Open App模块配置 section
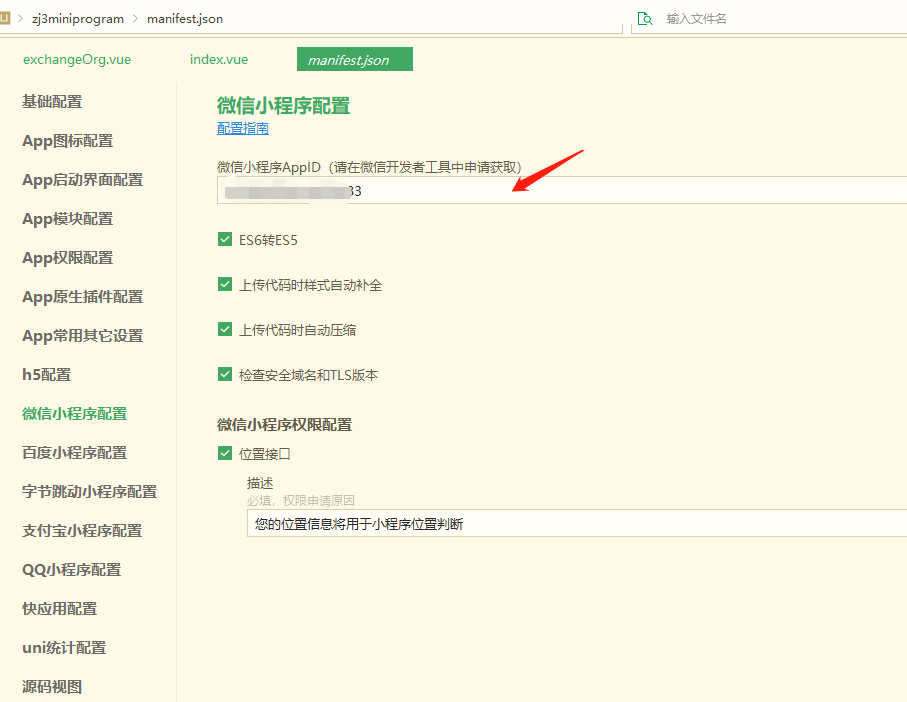907x702 pixels. coord(68,219)
